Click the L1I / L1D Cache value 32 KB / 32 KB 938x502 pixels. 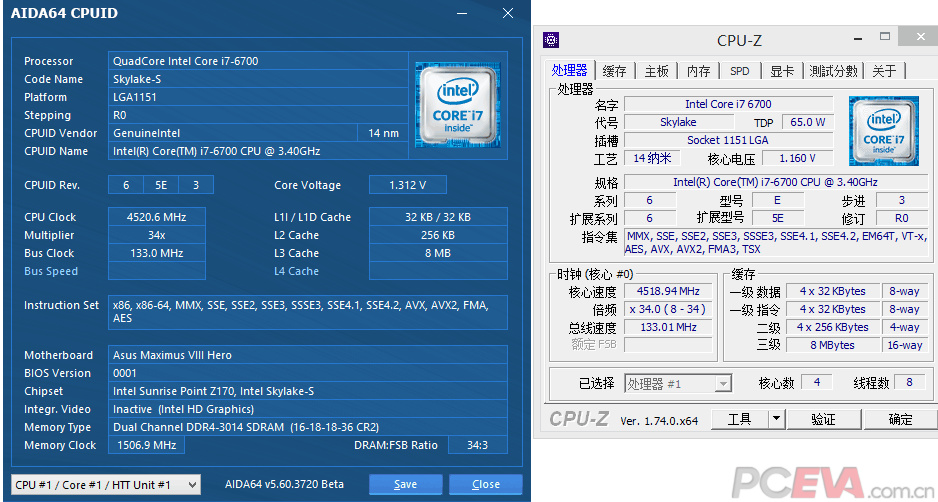tap(438, 217)
